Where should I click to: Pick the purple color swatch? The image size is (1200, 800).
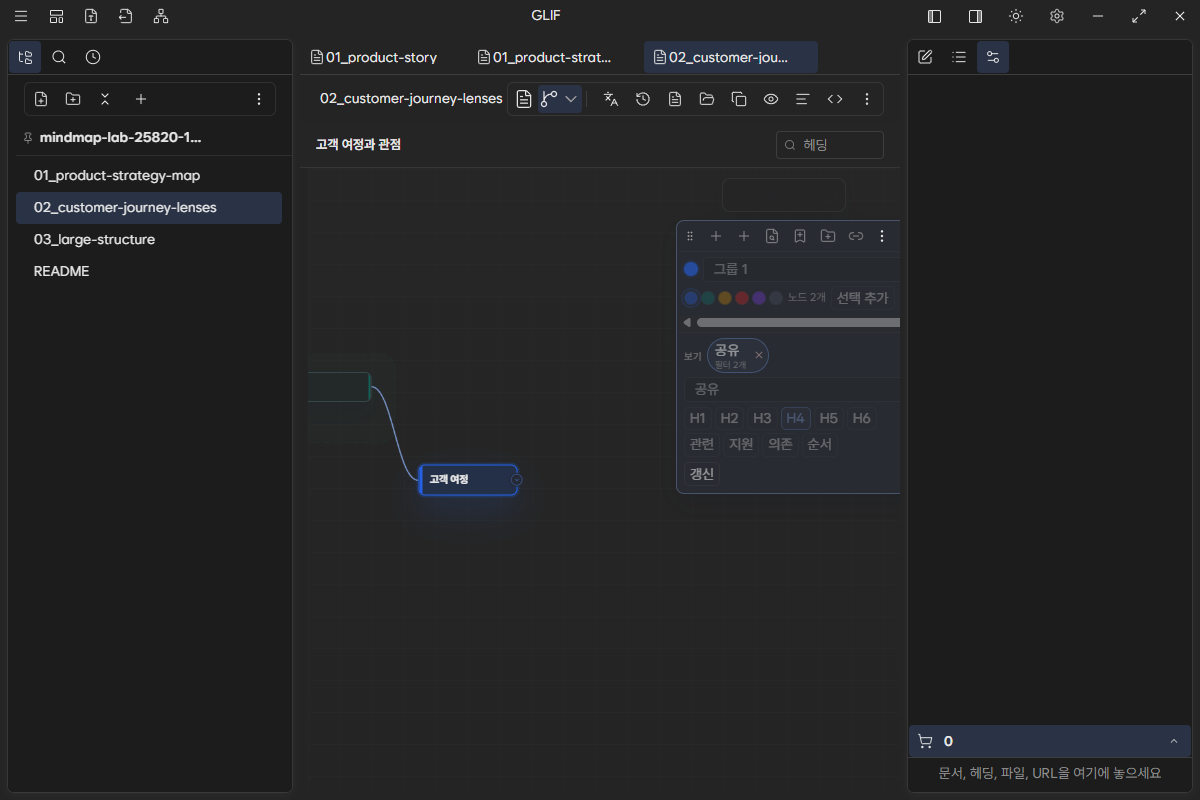tap(759, 298)
